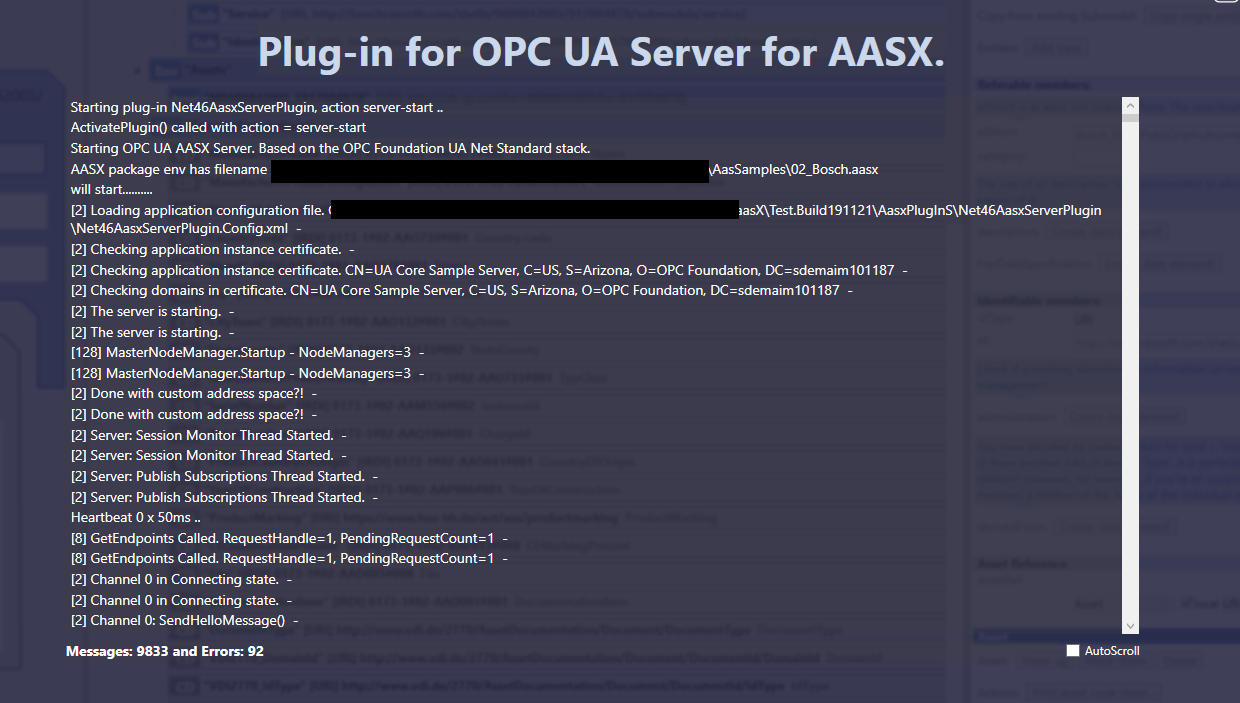
Task: Click the "Copy single" Submodel button
Action: click(x=1191, y=16)
